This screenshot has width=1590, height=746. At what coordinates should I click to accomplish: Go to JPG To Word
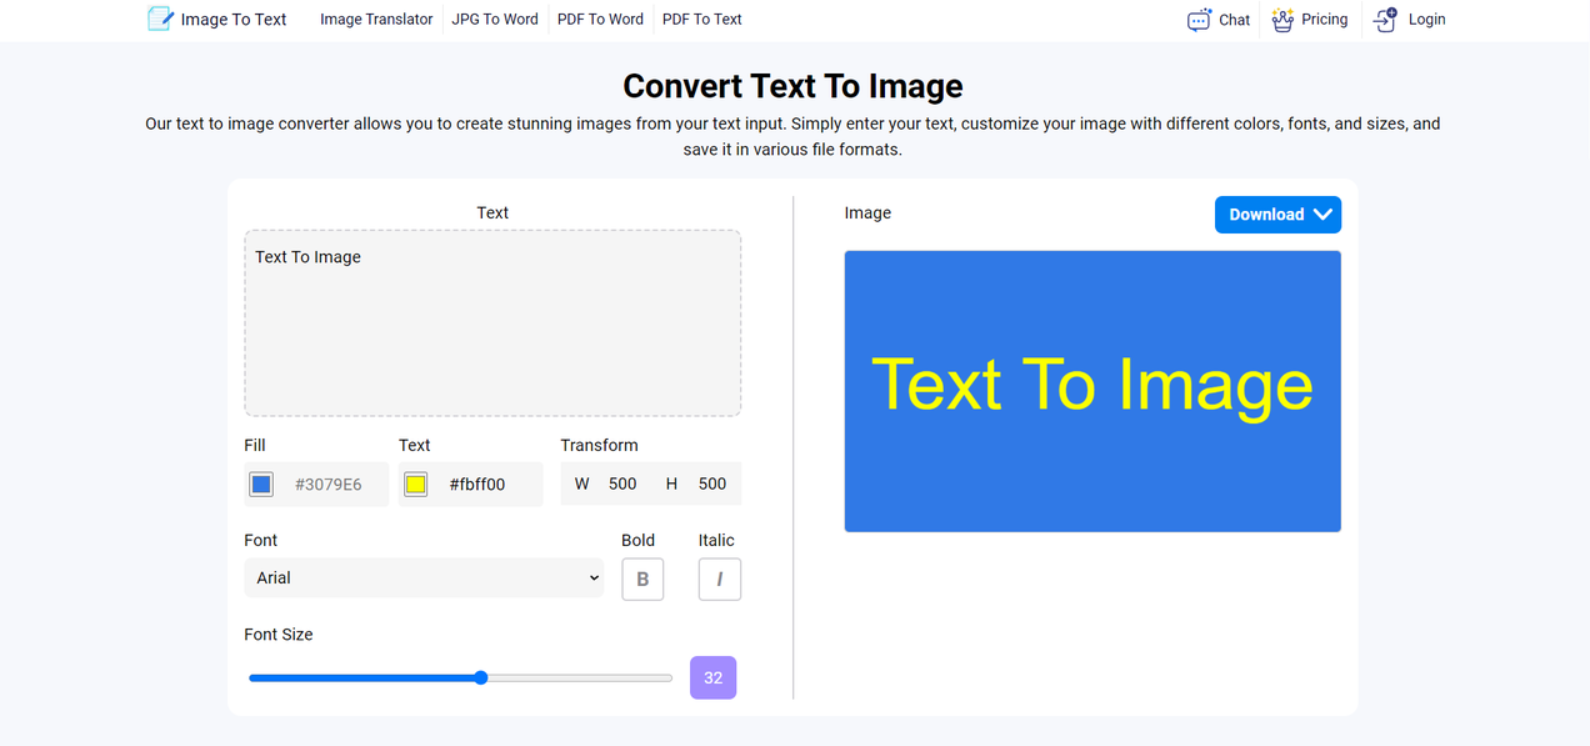click(494, 19)
